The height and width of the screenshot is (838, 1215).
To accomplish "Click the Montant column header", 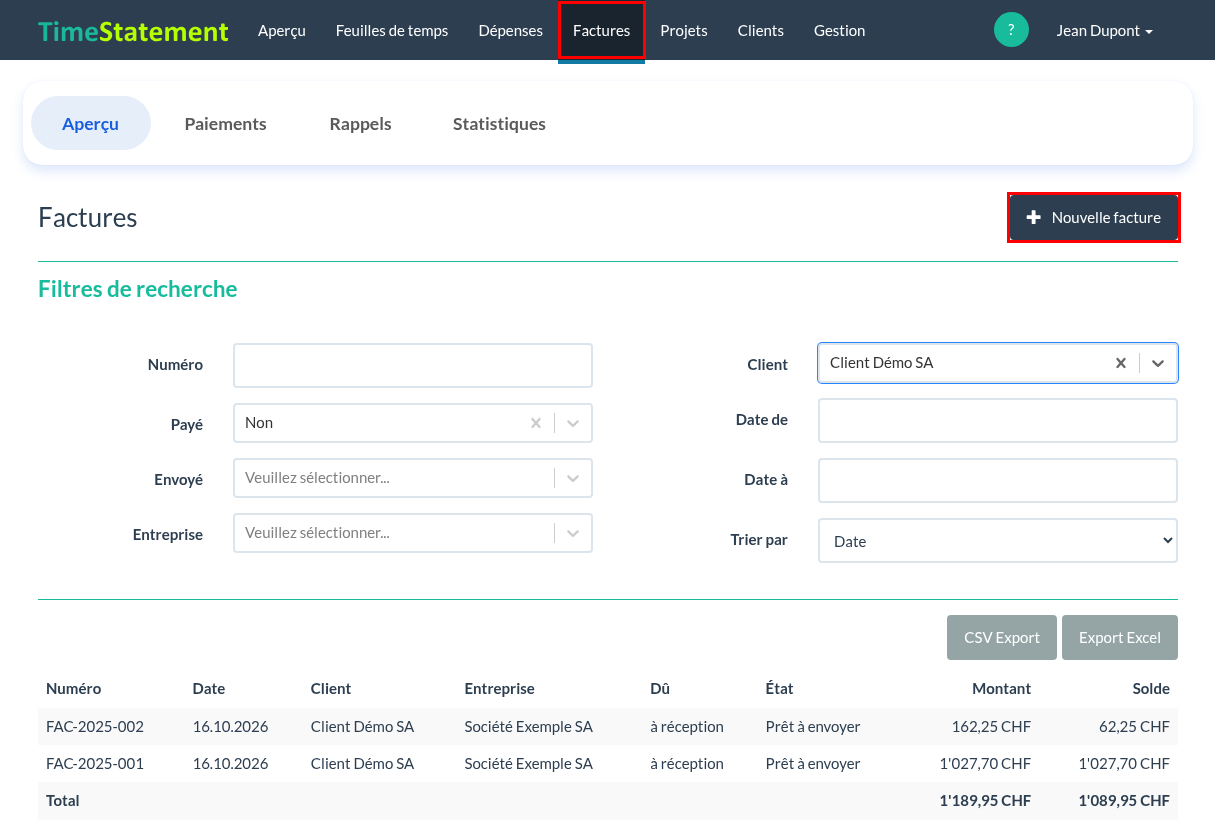I will click(1001, 689).
